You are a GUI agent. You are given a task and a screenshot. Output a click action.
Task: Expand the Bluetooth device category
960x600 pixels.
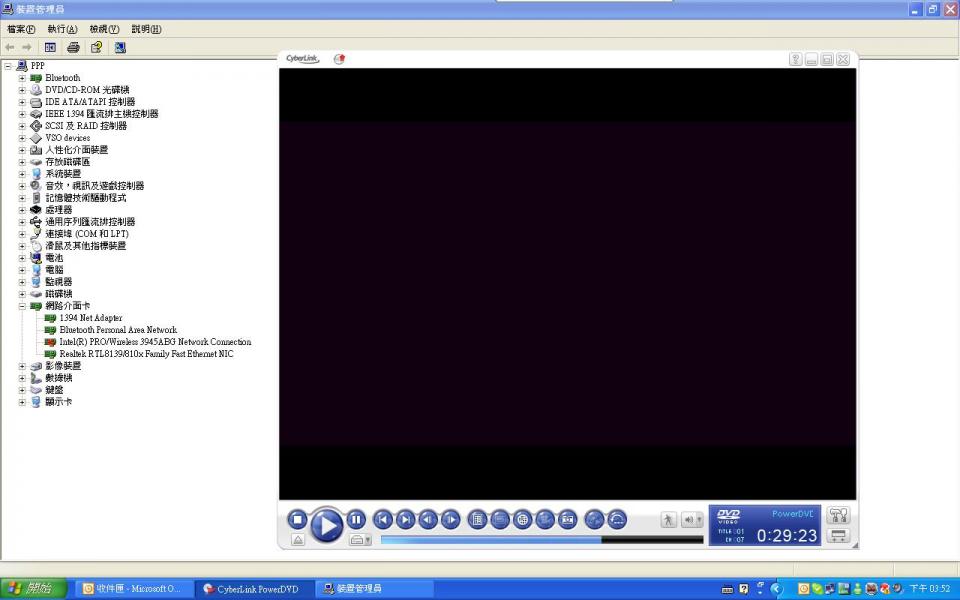(22, 78)
